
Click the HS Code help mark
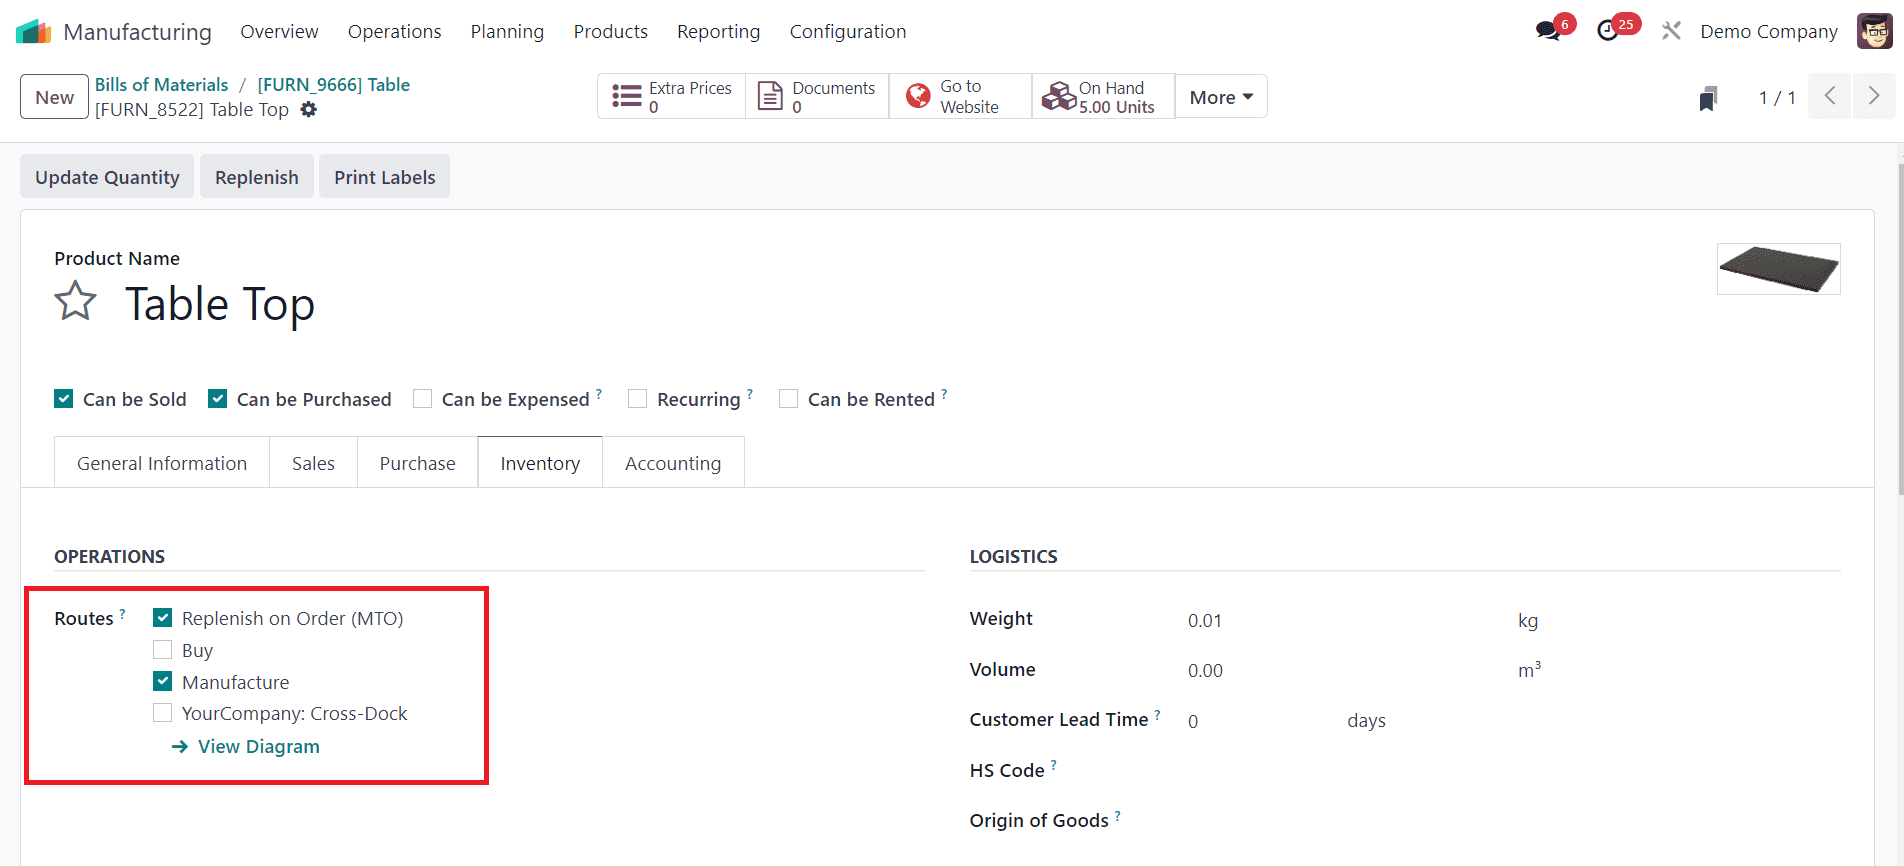1053,765
